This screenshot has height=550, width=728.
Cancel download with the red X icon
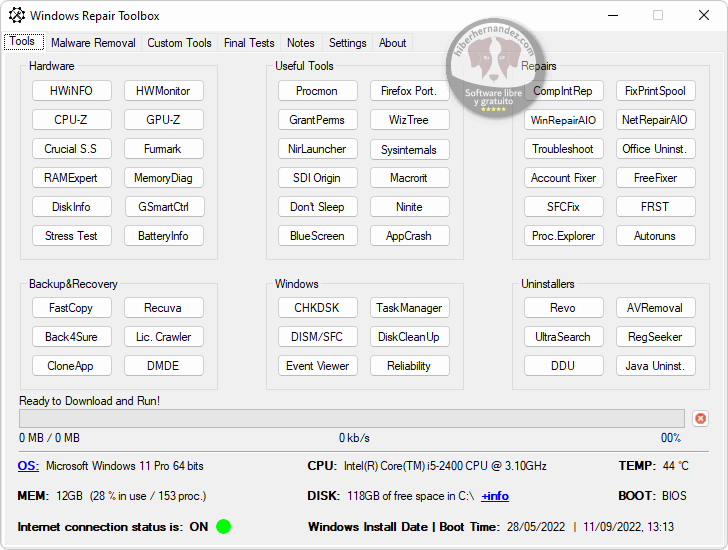tap(700, 419)
